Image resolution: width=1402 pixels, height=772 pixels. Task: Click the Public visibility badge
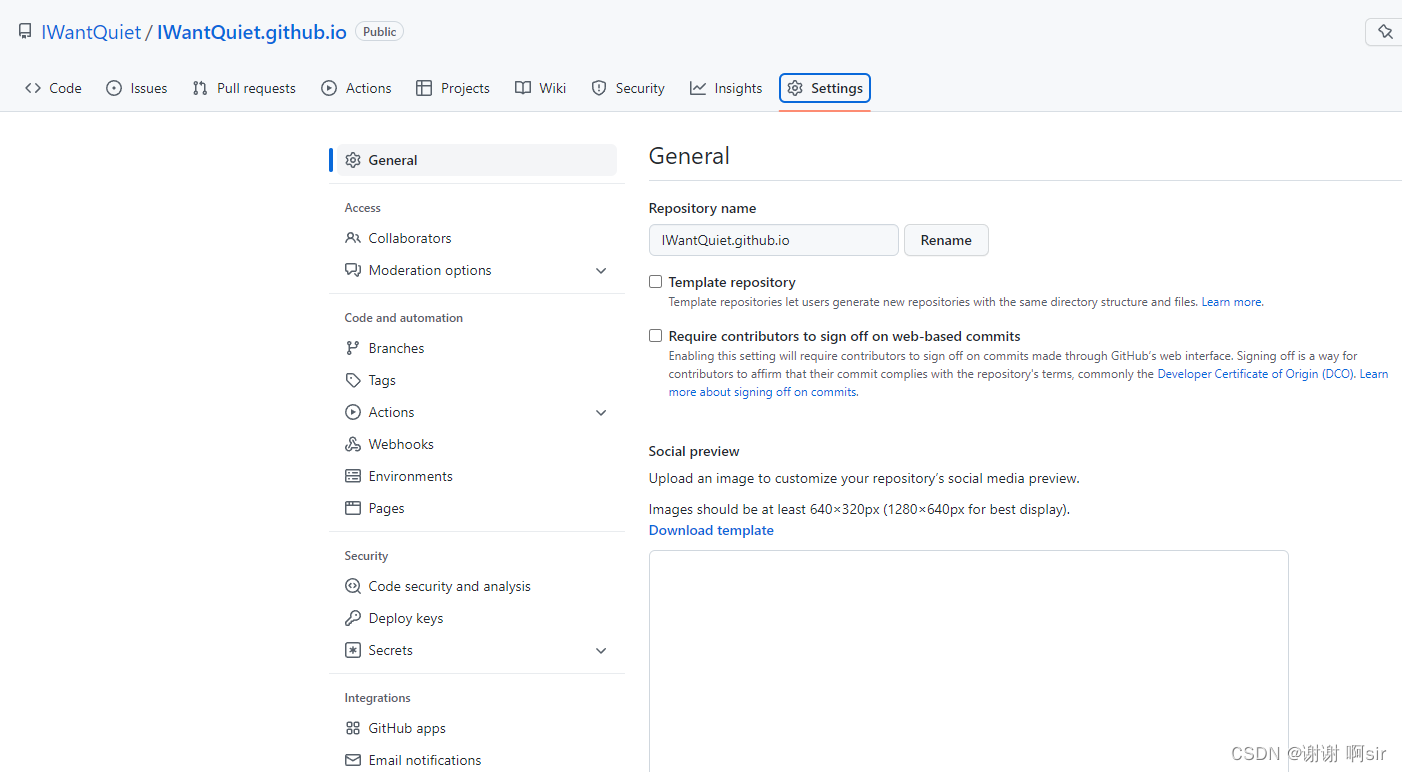point(379,32)
